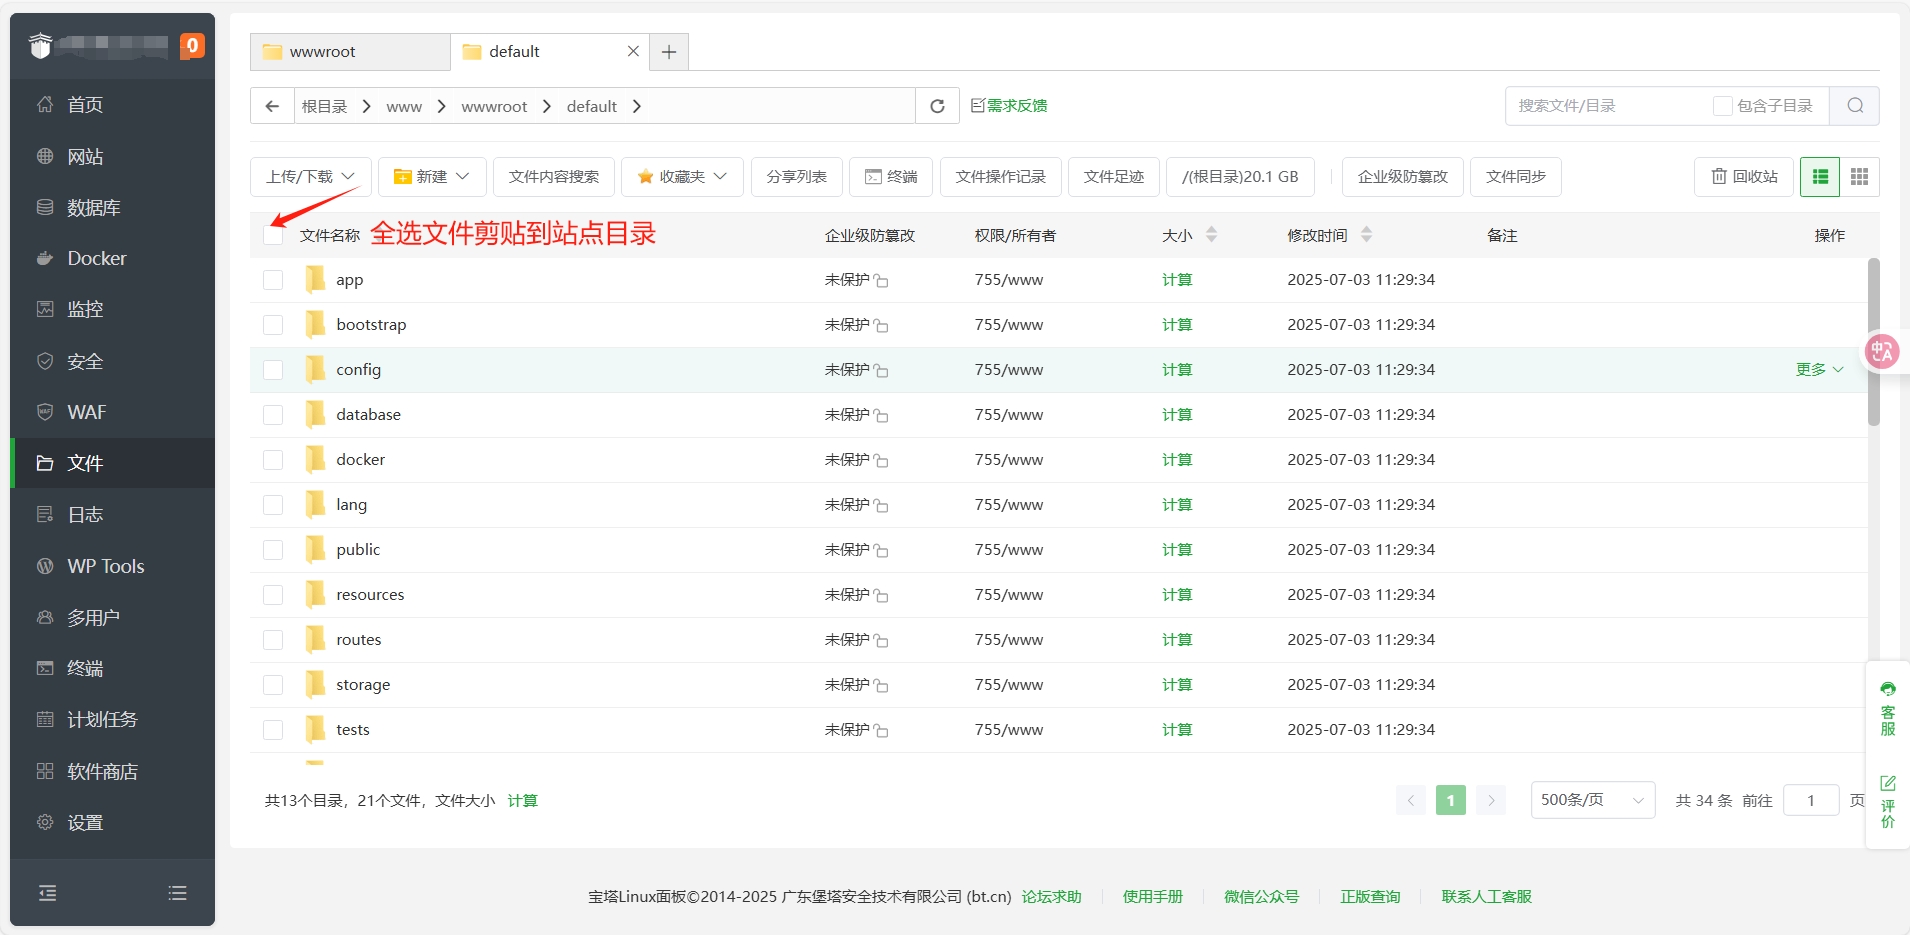The height and width of the screenshot is (935, 1910).
Task: Click the back arrow navigation button
Action: (272, 106)
